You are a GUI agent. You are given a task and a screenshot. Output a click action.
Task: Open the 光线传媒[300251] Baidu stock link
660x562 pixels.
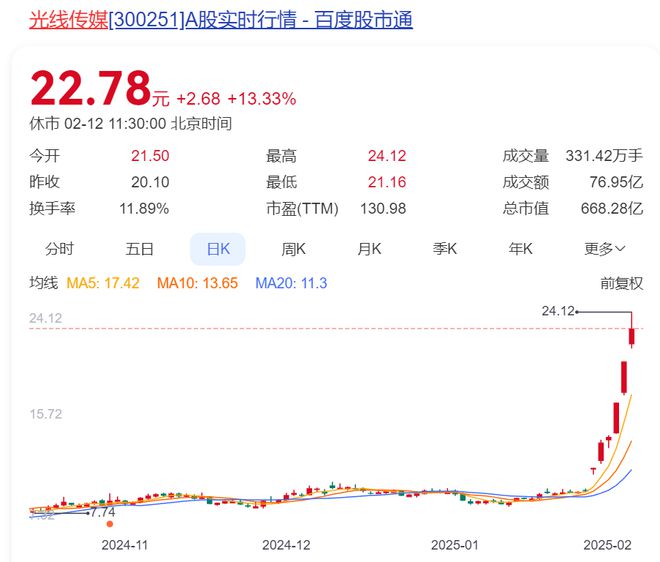tap(221, 20)
